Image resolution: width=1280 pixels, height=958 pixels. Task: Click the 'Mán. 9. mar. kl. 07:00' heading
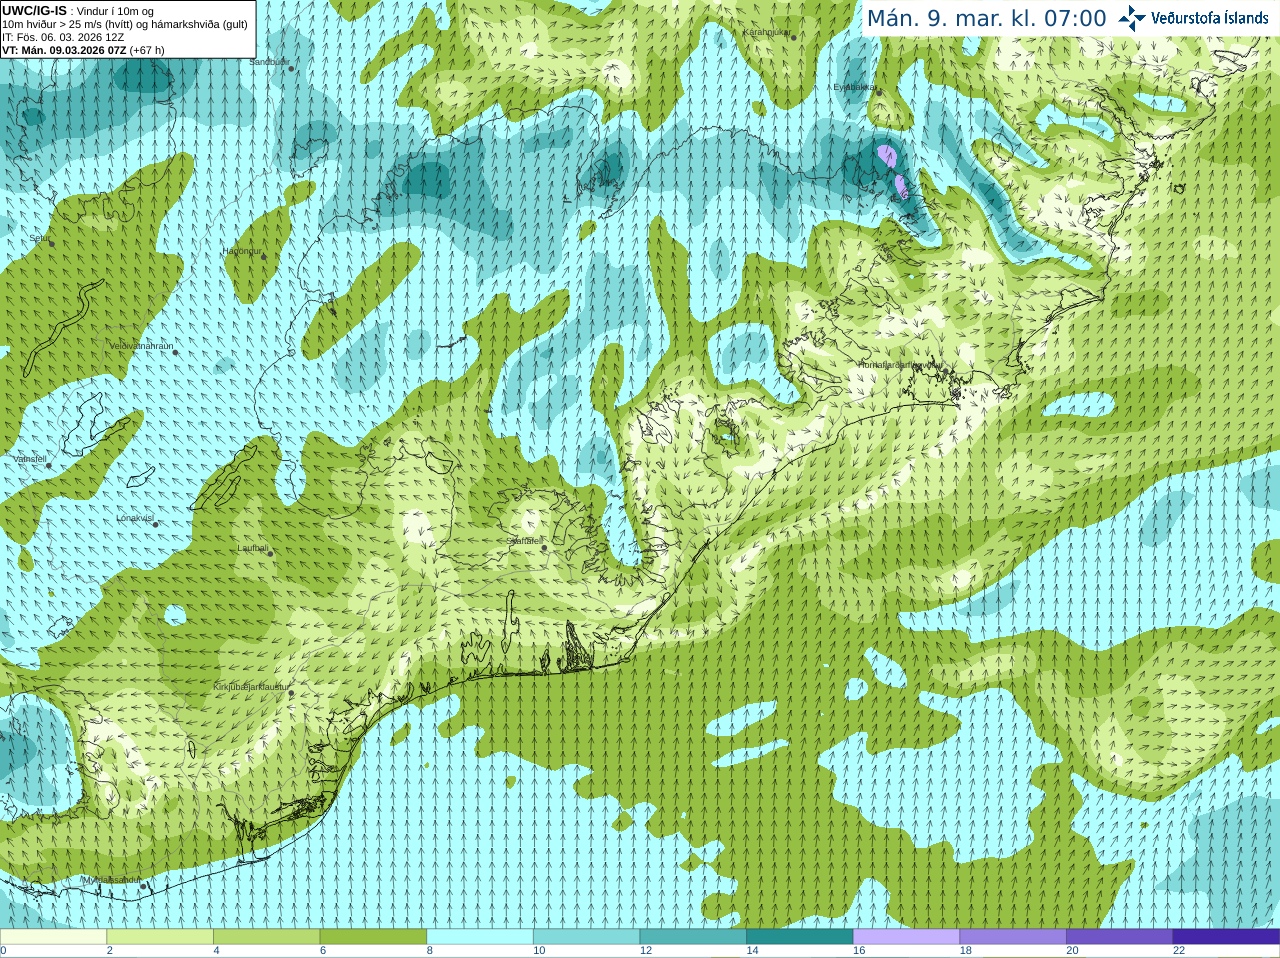pos(986,18)
